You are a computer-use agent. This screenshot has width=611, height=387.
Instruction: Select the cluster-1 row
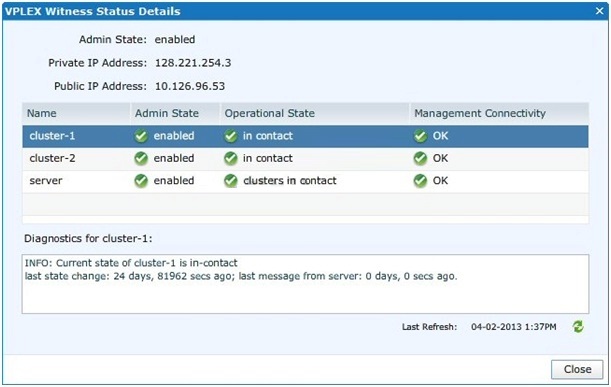[x=306, y=136]
